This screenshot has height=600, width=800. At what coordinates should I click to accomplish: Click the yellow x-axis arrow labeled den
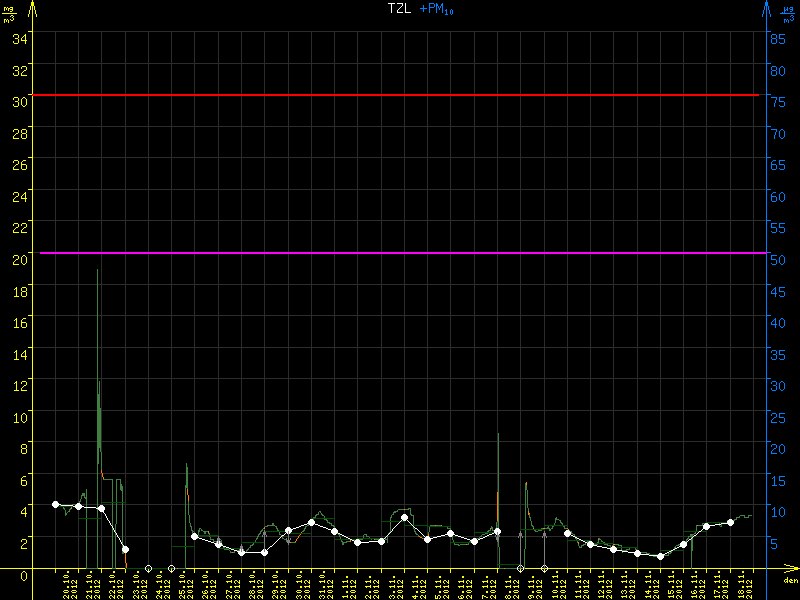(x=790, y=569)
